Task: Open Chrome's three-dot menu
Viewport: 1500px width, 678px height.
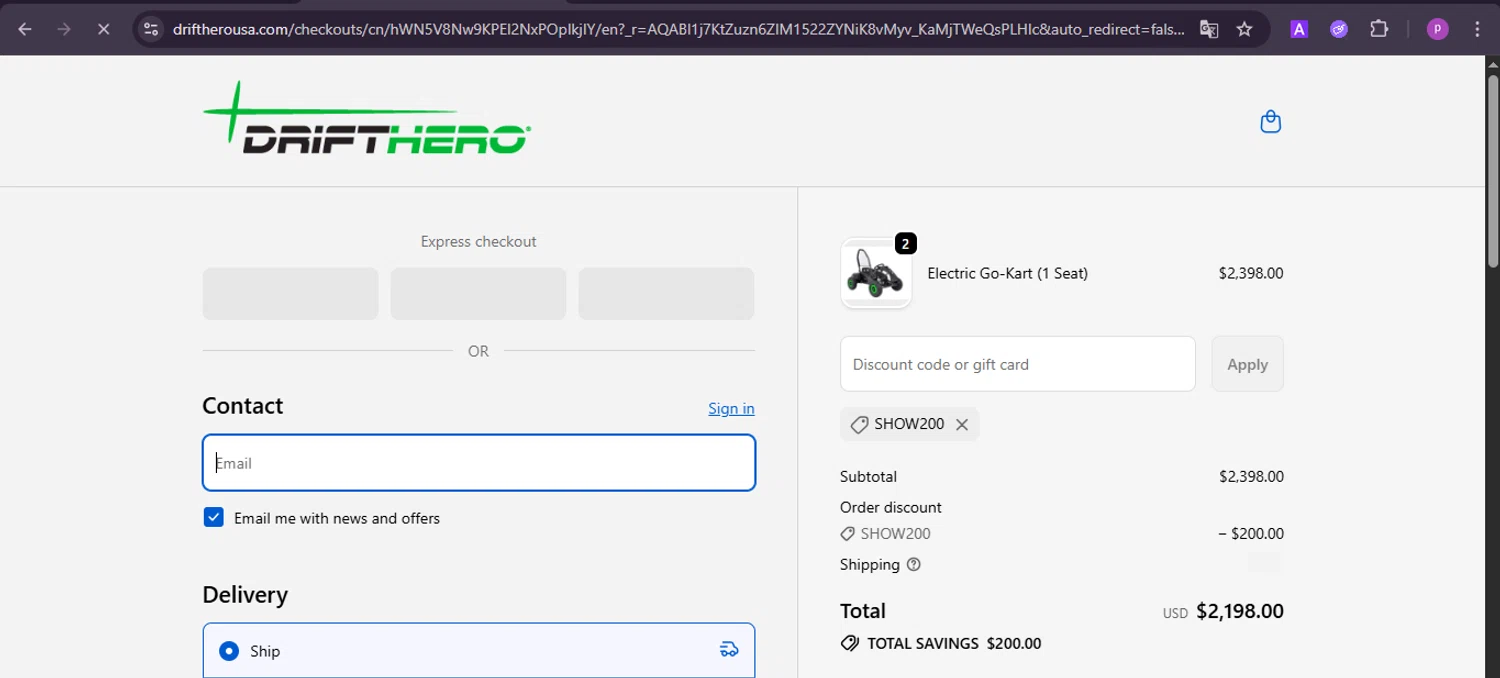Action: pos(1477,29)
